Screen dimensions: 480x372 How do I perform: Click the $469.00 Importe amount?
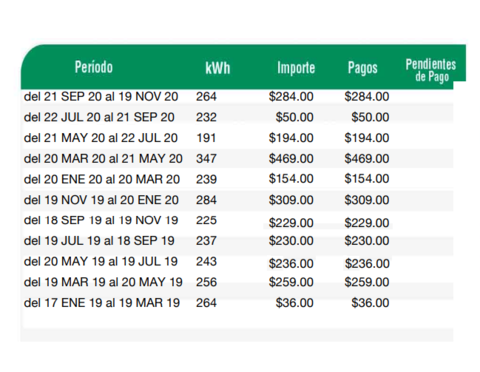(x=291, y=159)
